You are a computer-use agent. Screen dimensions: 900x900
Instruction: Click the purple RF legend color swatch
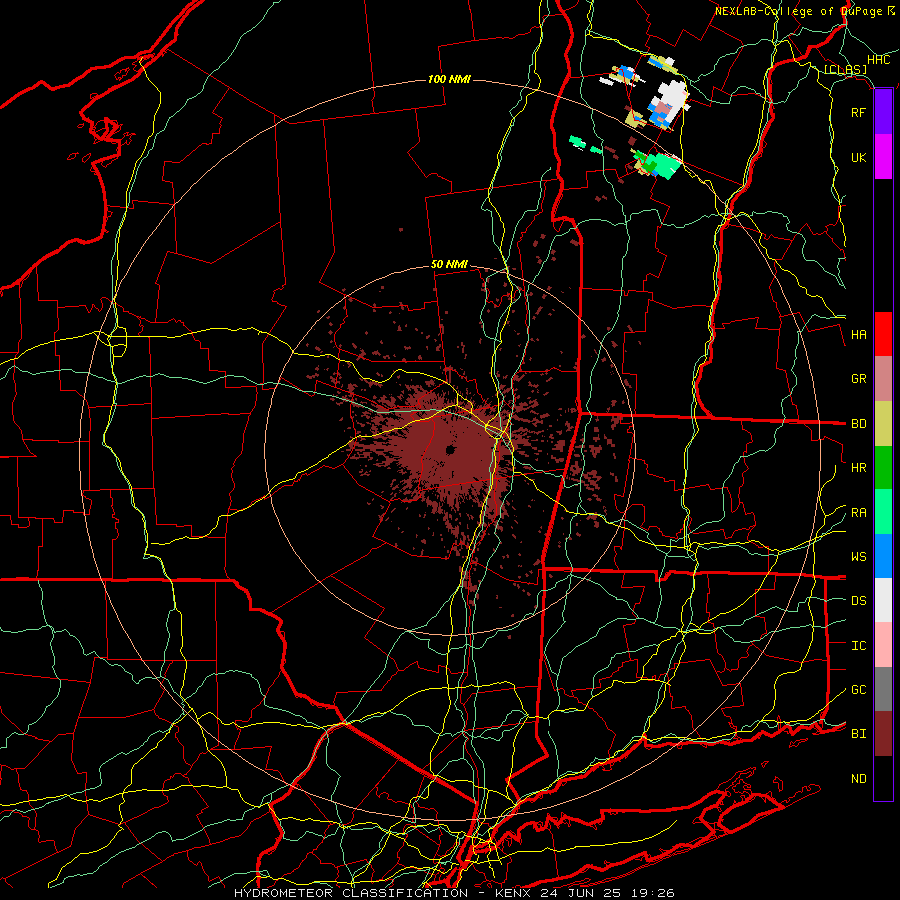pos(883,112)
